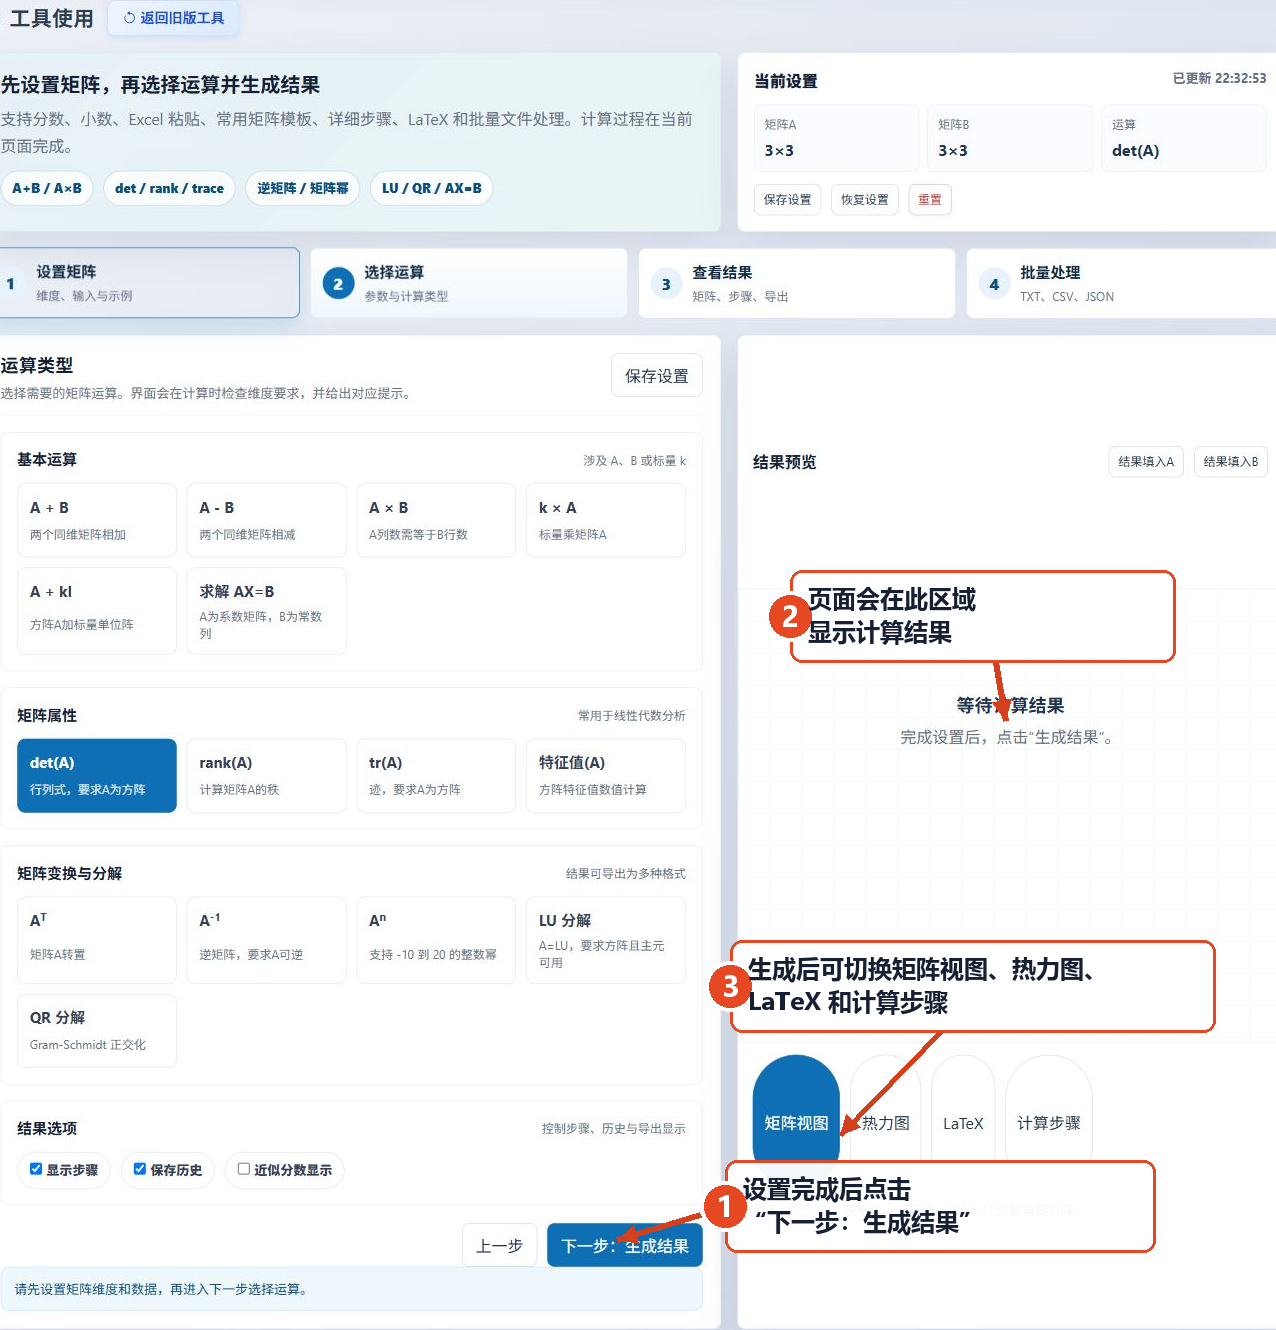The image size is (1276, 1330).
Task: Click the 结果选项 section heading
Action: point(47,1128)
